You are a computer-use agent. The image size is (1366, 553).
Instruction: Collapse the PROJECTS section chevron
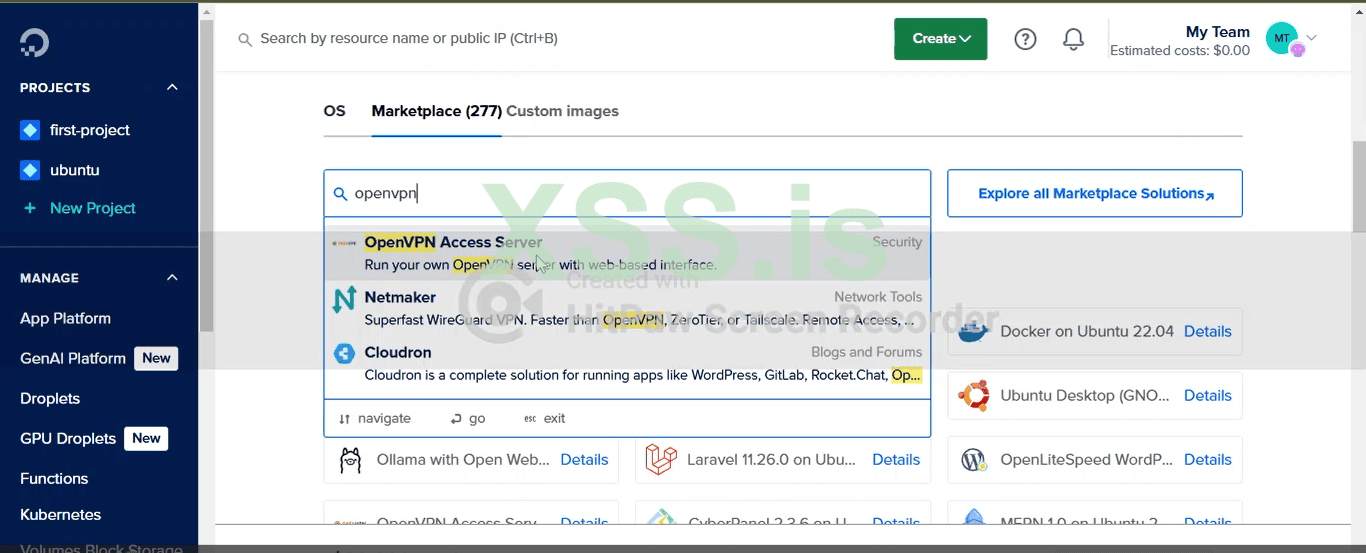coord(172,87)
